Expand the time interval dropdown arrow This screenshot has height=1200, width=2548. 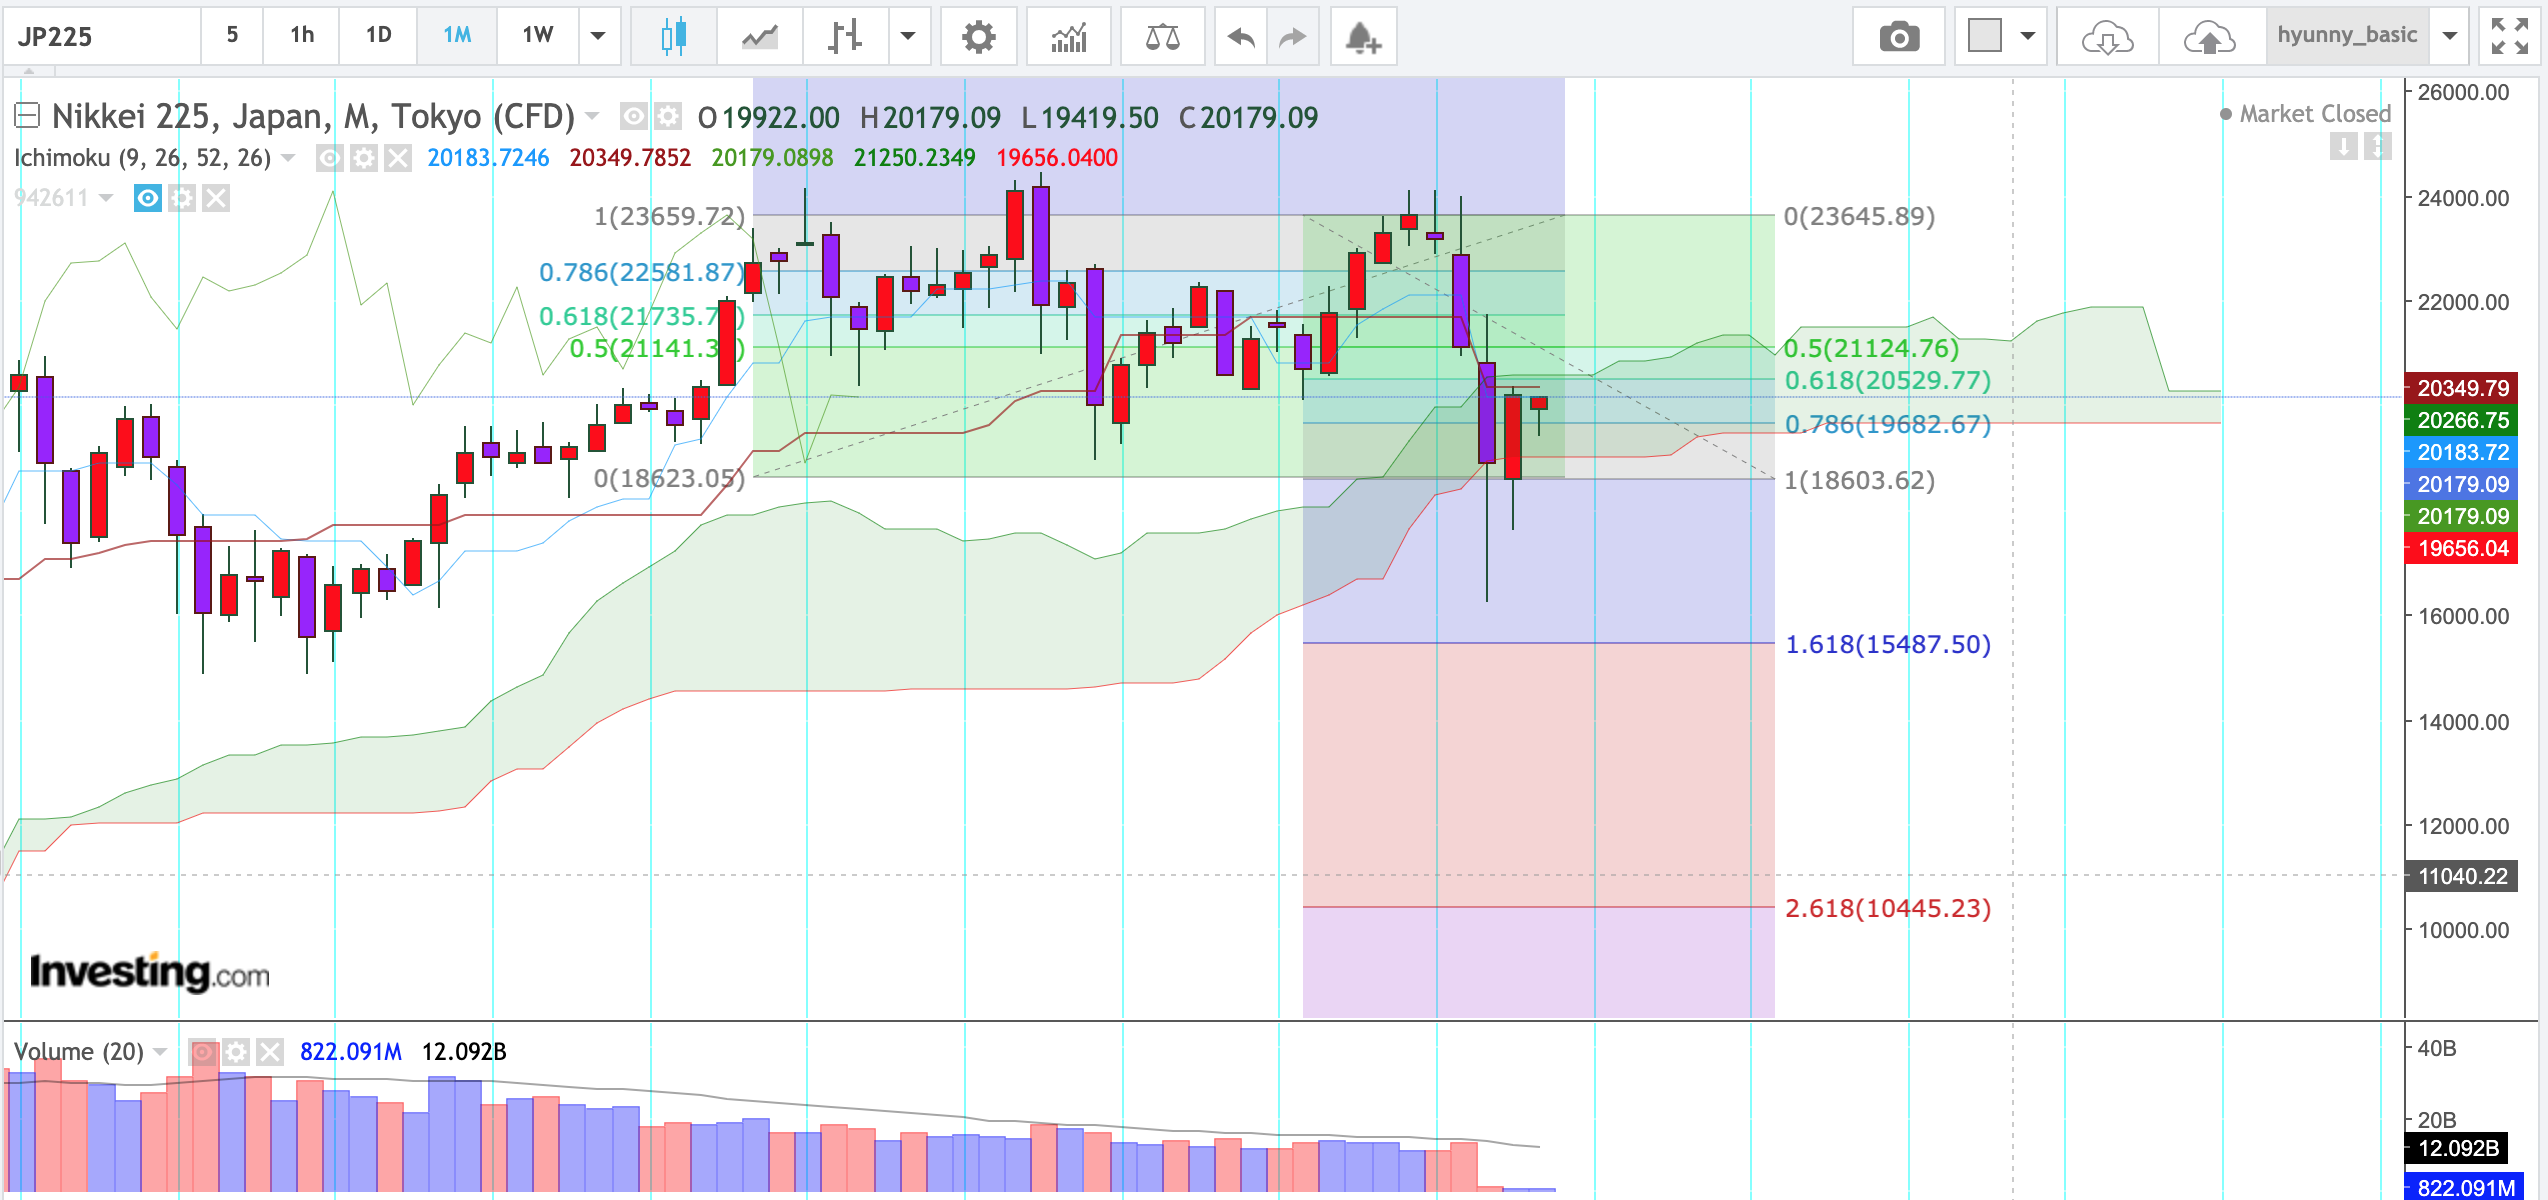coord(598,36)
